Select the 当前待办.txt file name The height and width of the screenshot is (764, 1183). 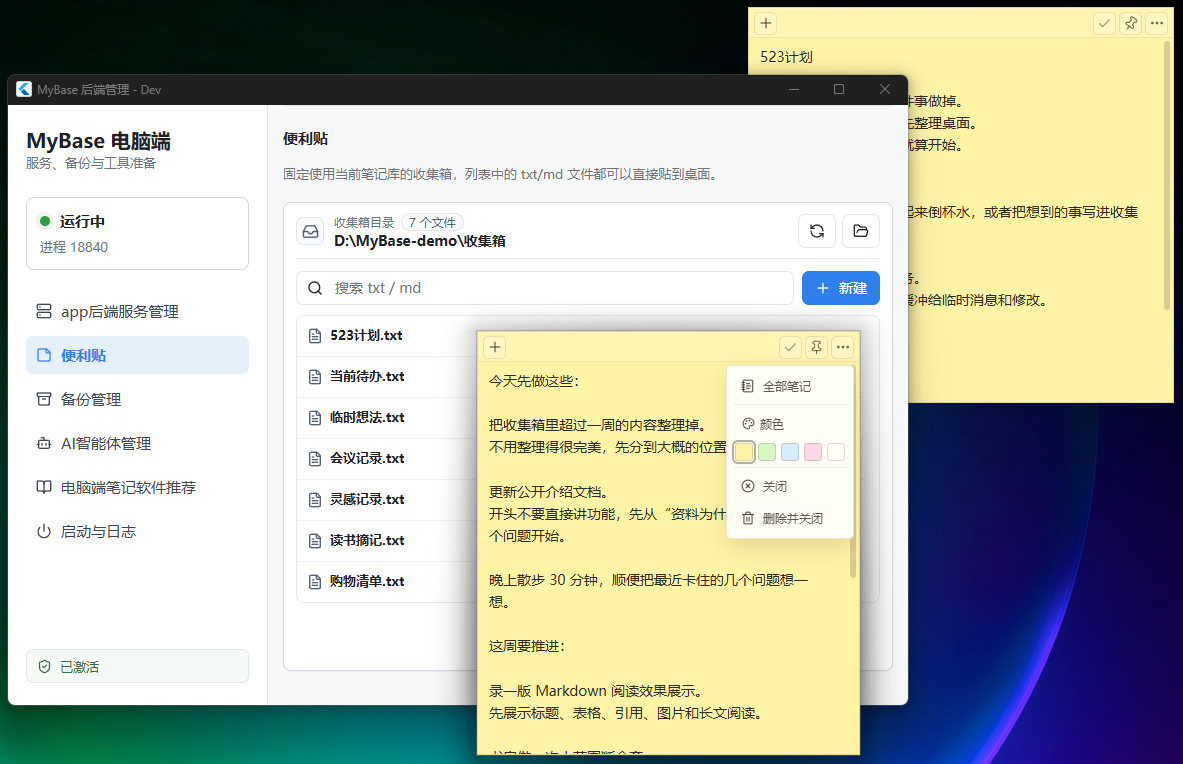(x=367, y=376)
